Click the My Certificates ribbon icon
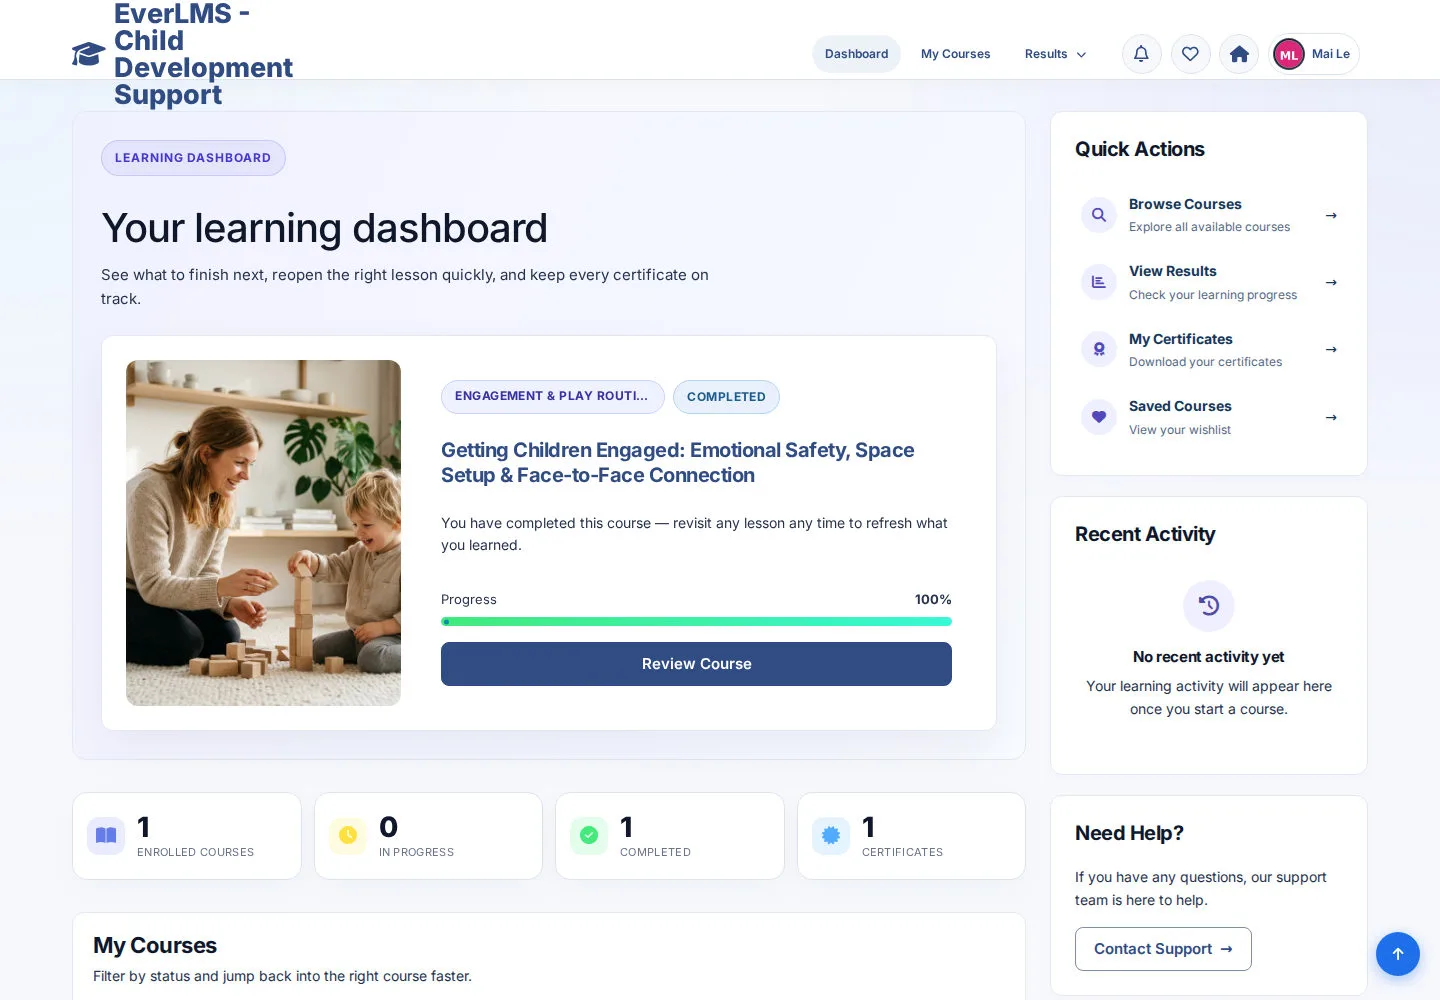 click(1099, 349)
